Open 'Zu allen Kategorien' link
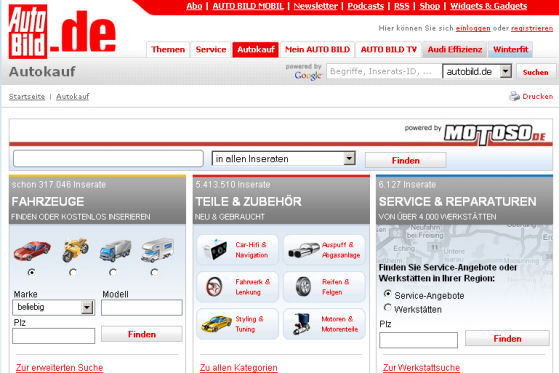 [239, 367]
